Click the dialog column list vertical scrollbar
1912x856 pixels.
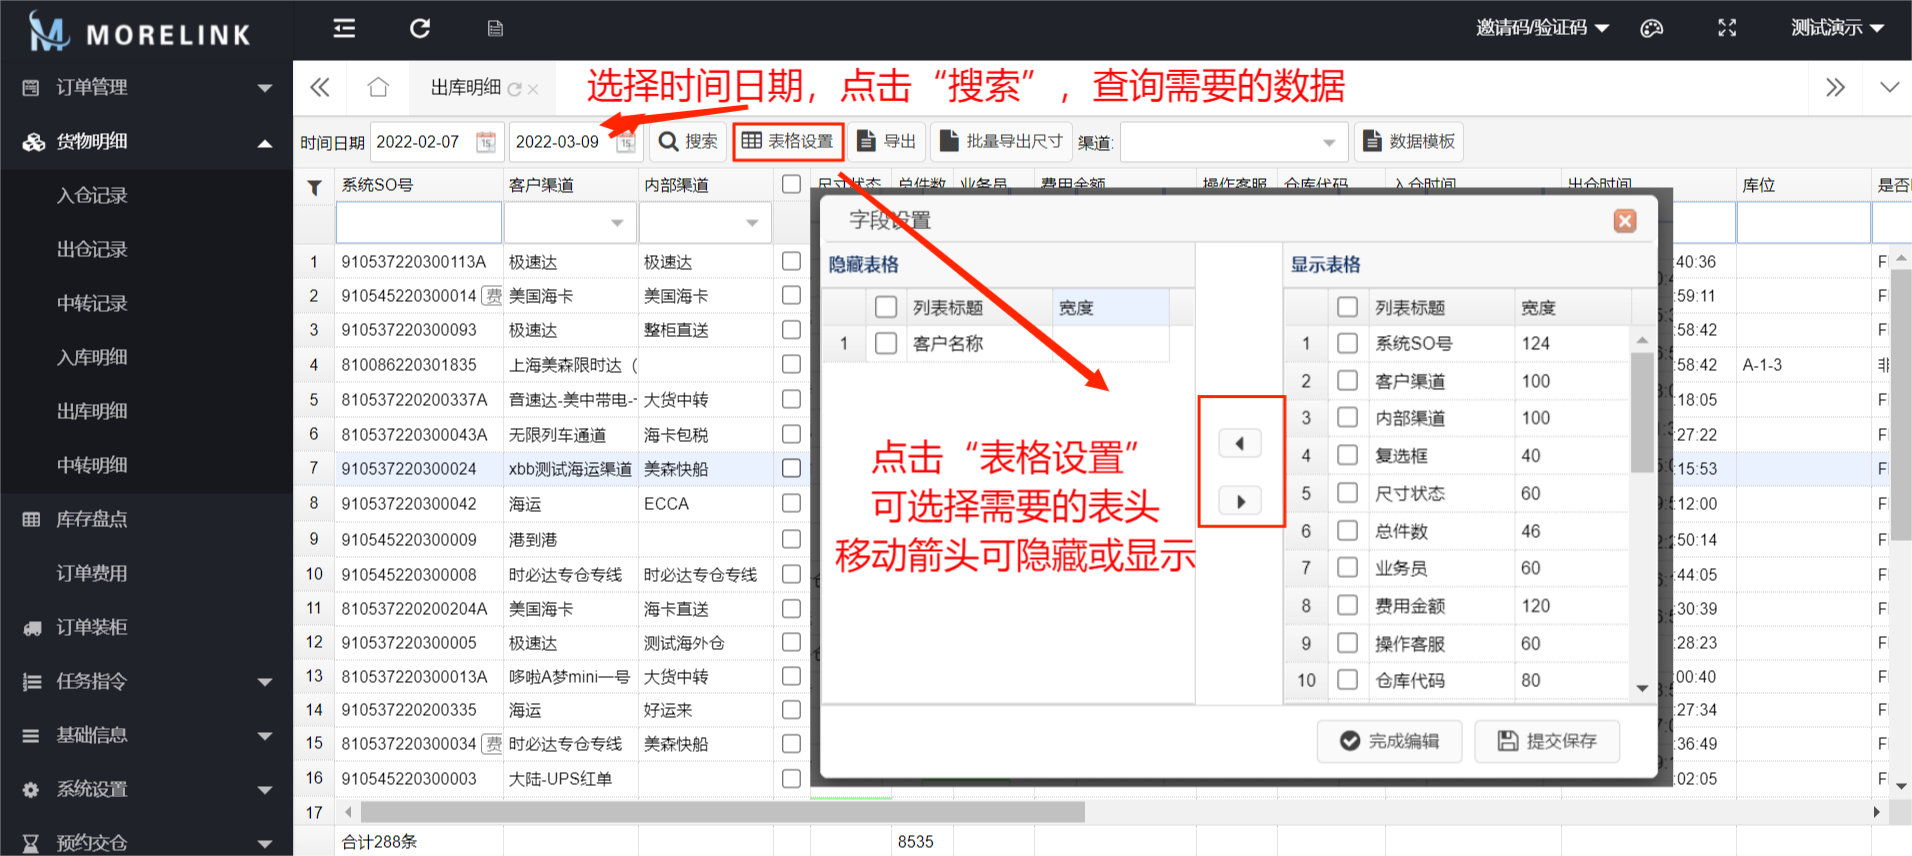click(1642, 411)
